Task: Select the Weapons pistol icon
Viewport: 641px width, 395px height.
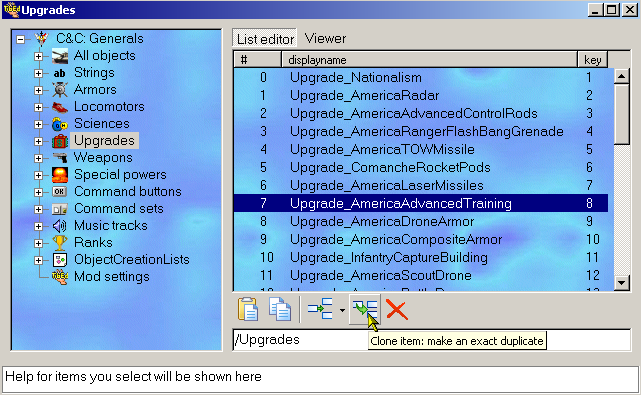Action: [x=60, y=157]
